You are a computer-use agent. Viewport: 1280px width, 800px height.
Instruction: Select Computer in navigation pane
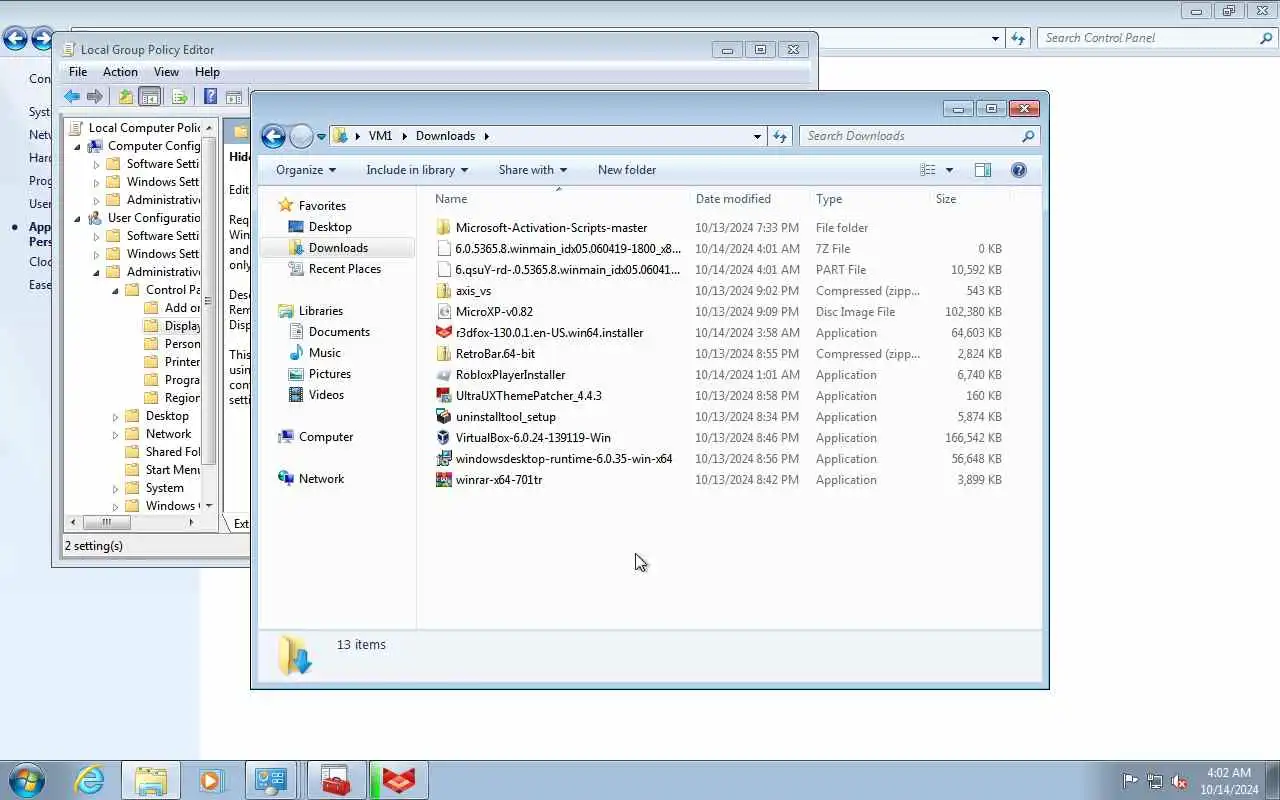(326, 437)
